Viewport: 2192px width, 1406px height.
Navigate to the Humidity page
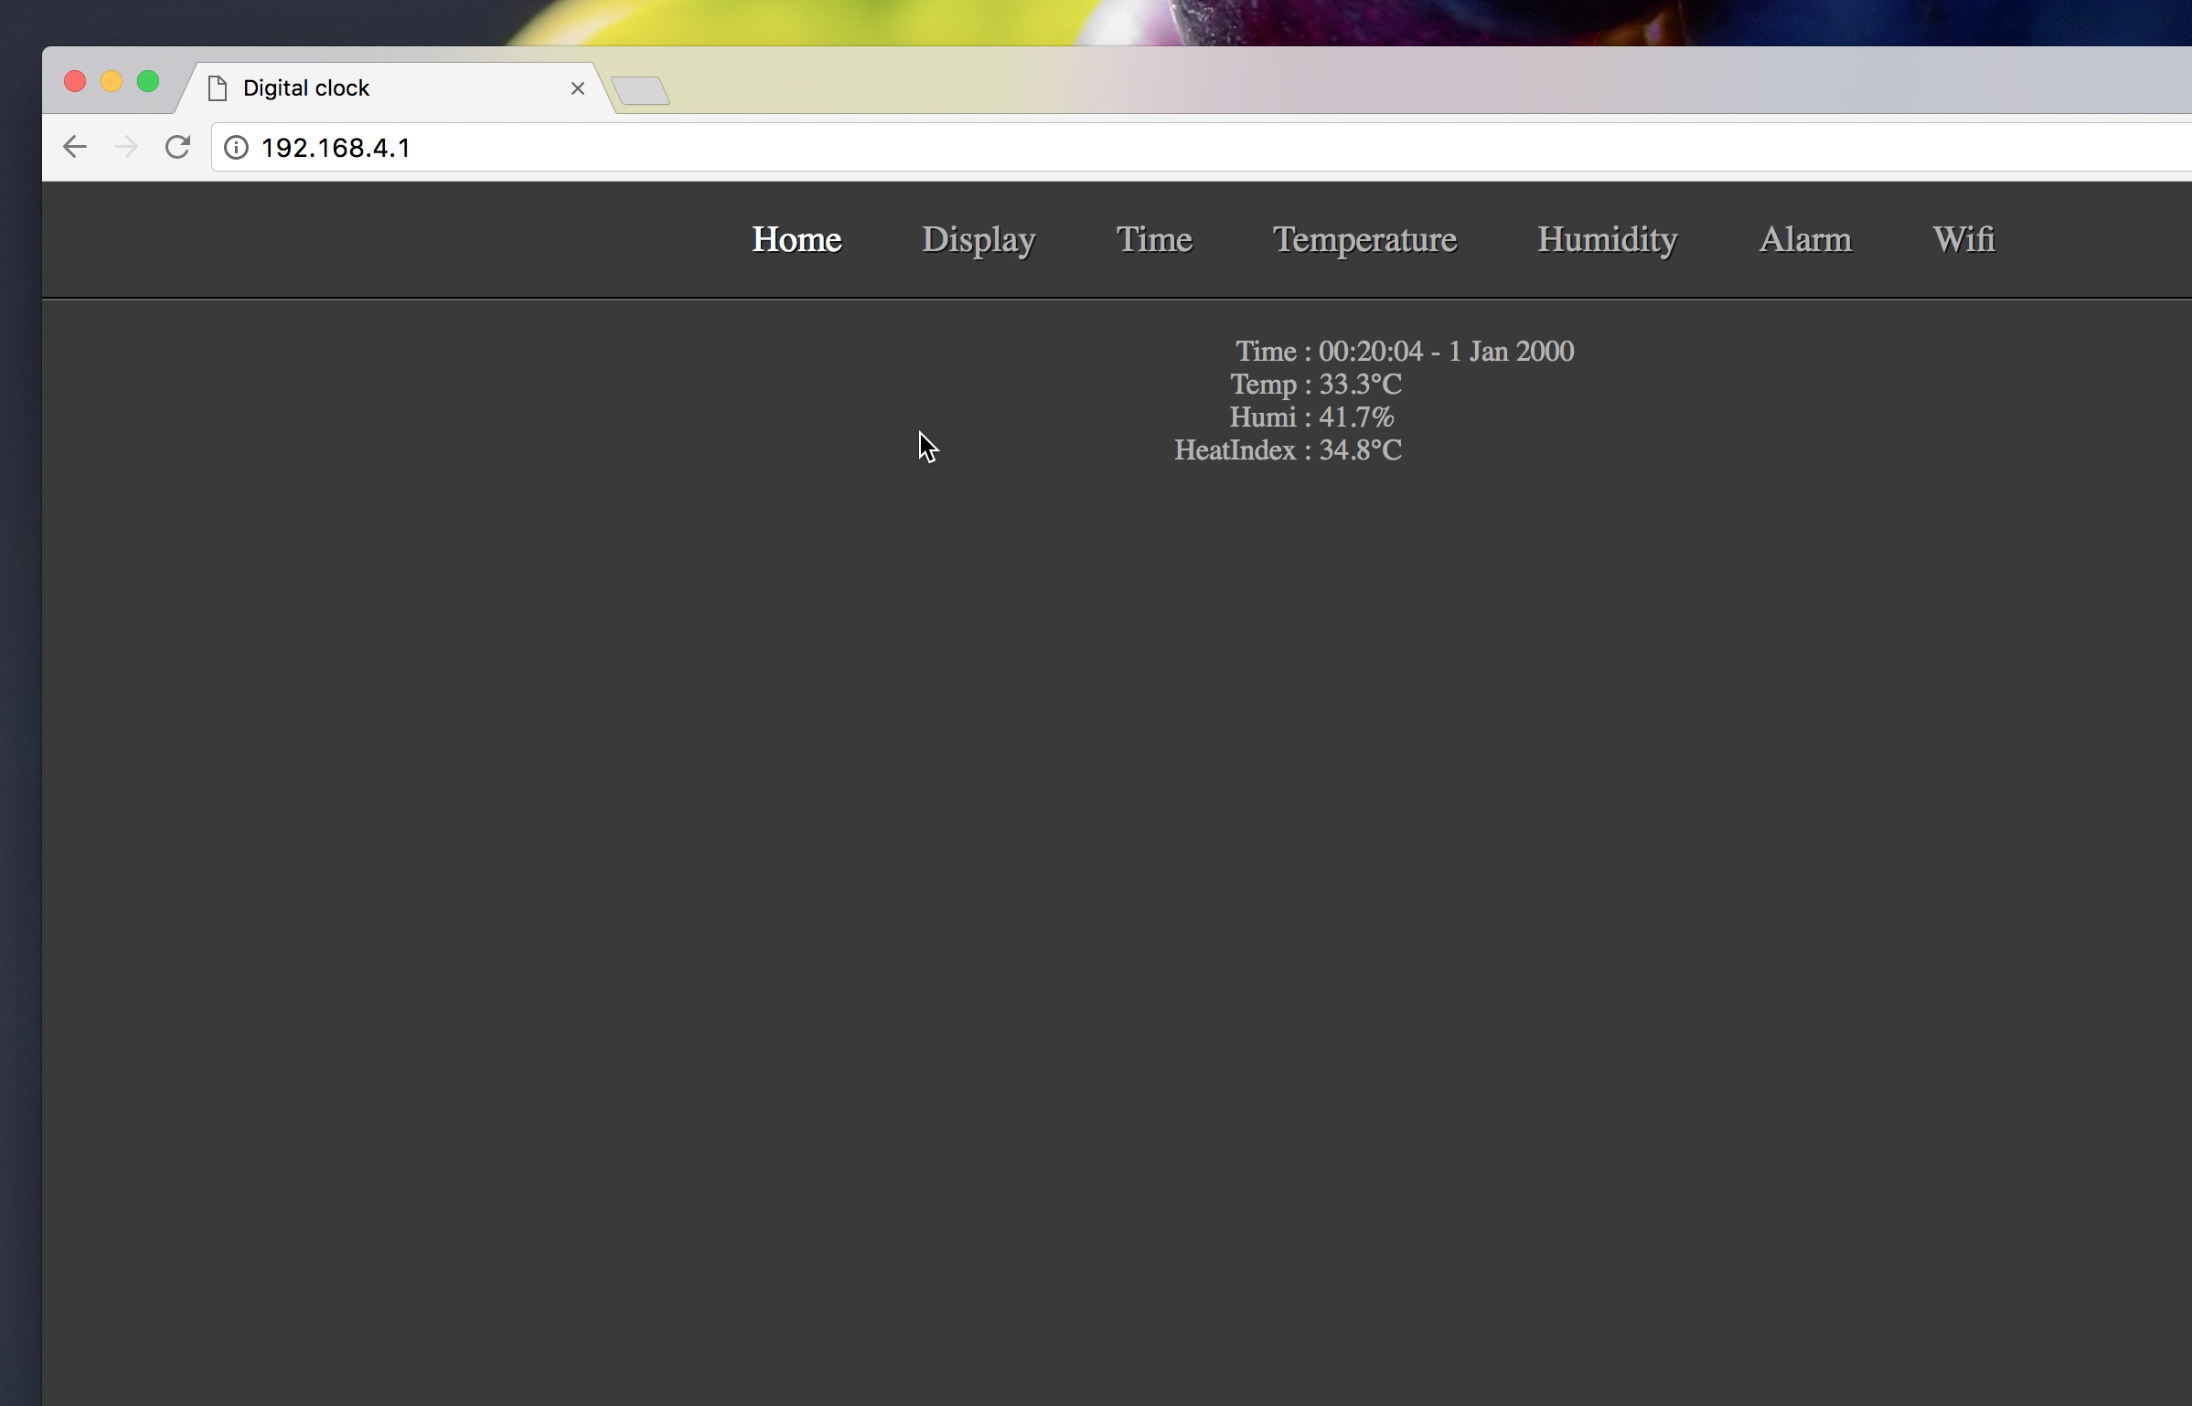point(1608,240)
